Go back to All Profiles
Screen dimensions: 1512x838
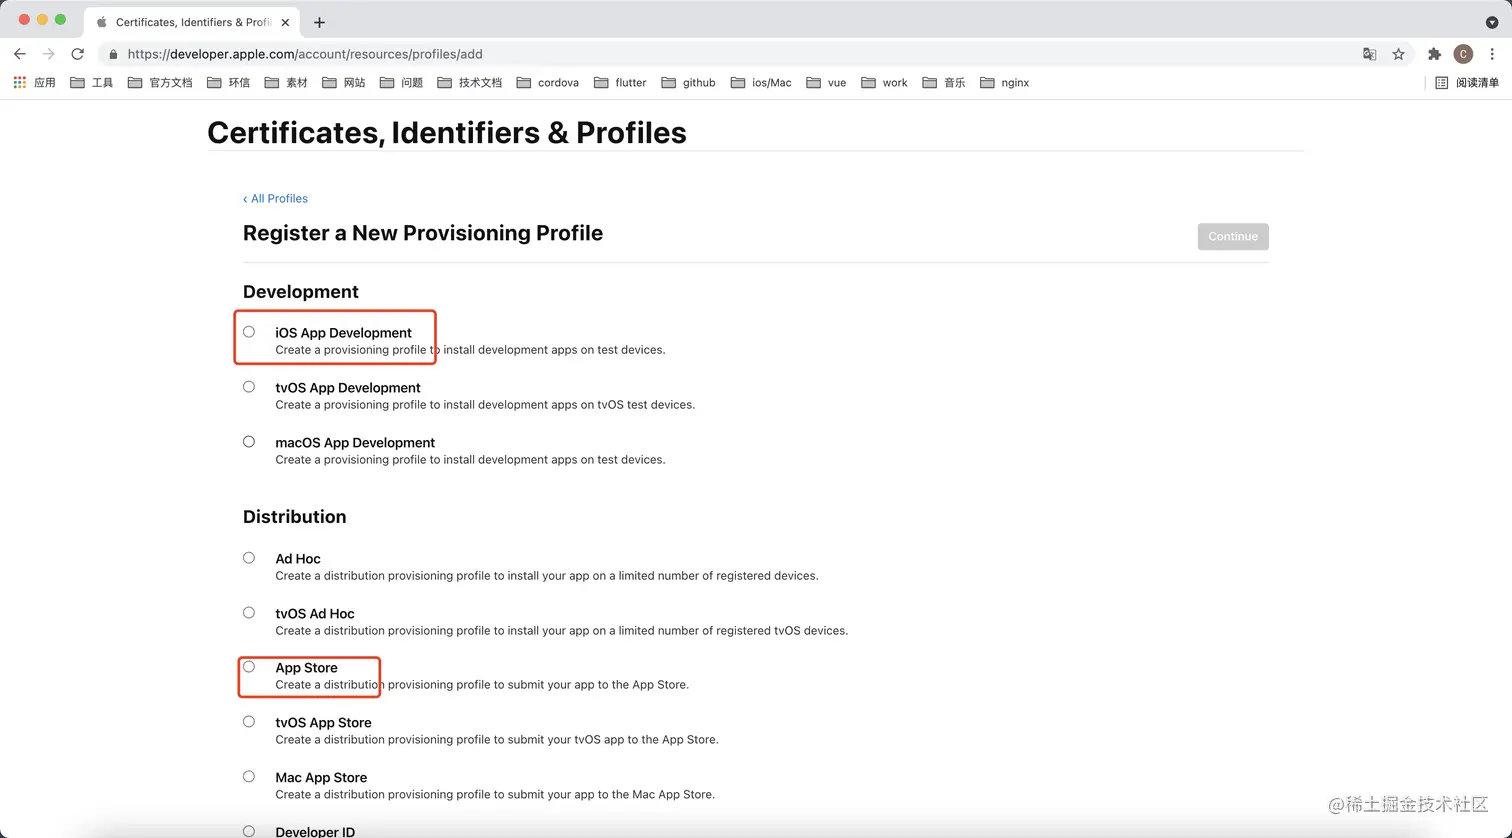tap(276, 198)
